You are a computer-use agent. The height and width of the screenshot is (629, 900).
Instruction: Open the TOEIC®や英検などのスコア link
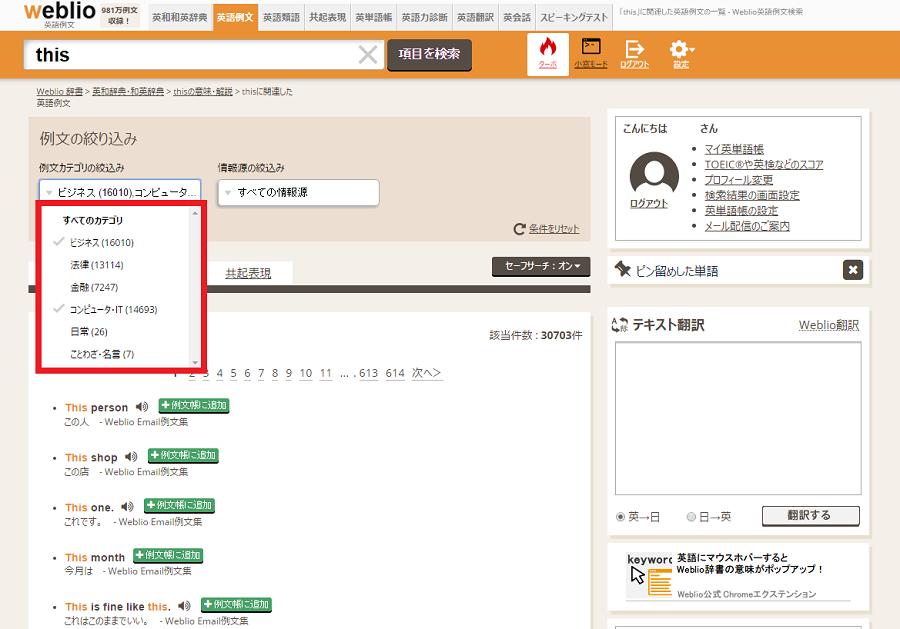pyautogui.click(x=764, y=165)
